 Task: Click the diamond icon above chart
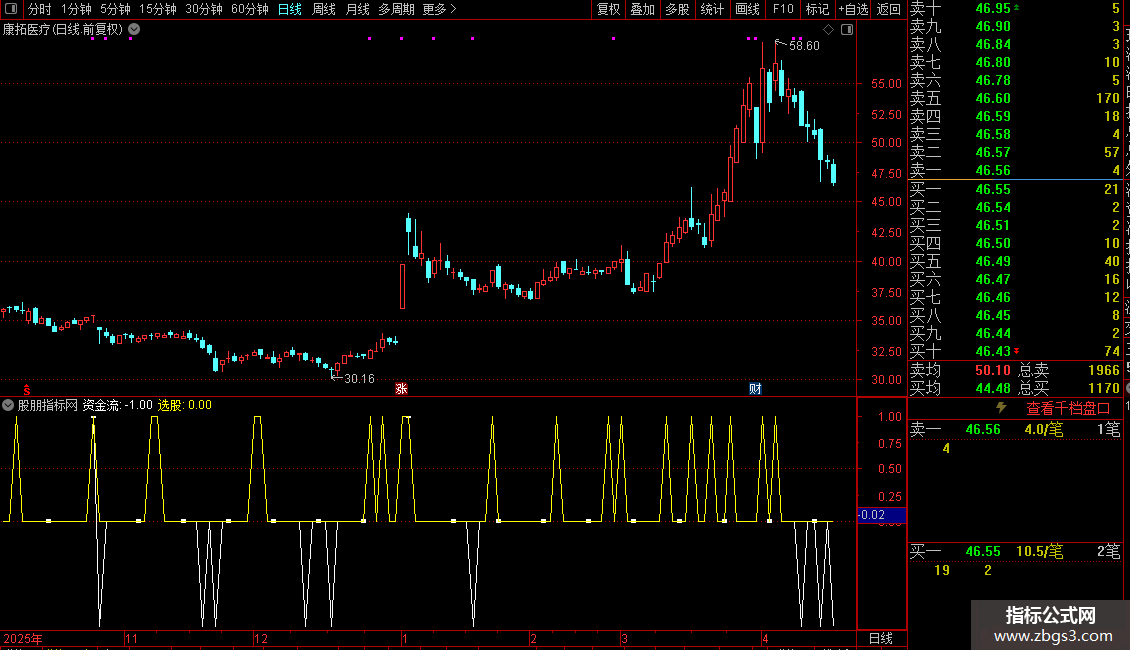(829, 30)
